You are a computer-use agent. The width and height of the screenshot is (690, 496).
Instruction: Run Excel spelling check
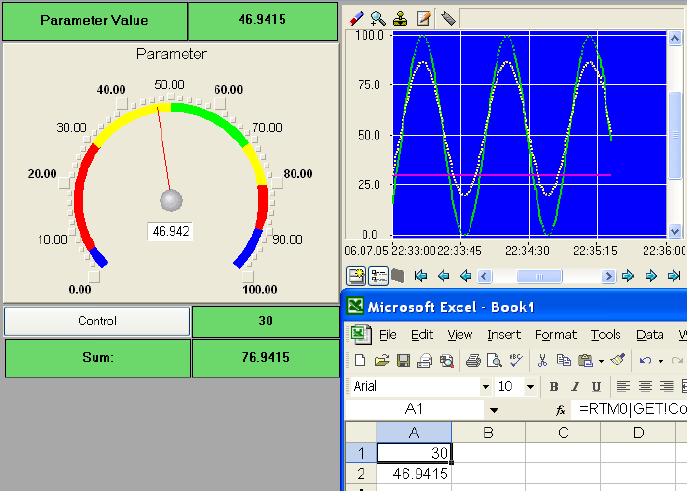[x=516, y=360]
